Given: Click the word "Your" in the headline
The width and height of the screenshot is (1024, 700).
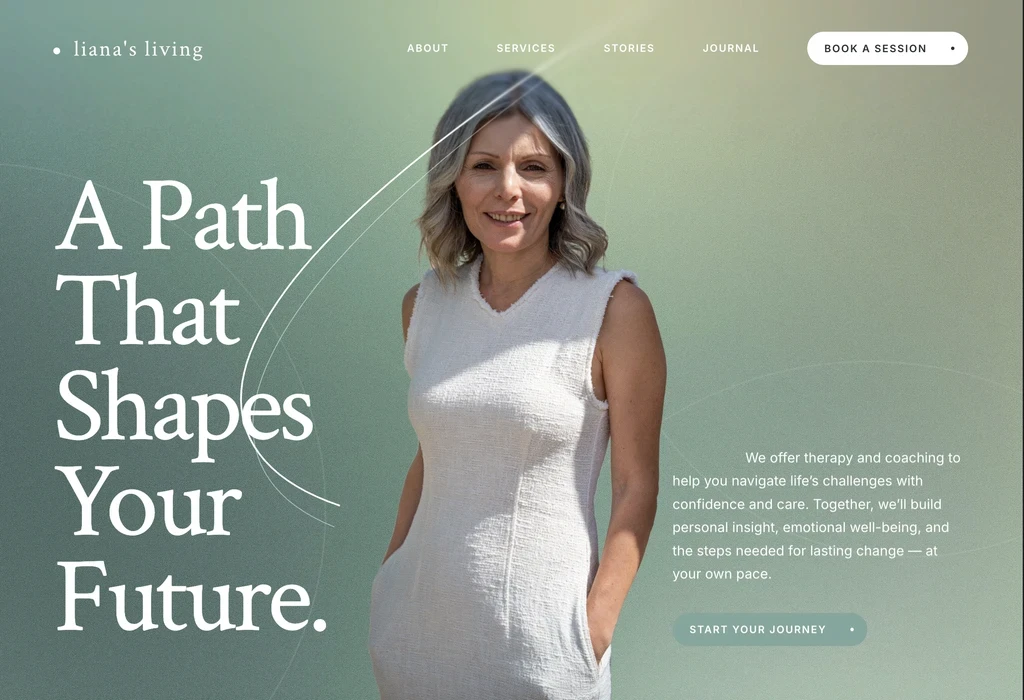Looking at the screenshot, I should (149, 500).
